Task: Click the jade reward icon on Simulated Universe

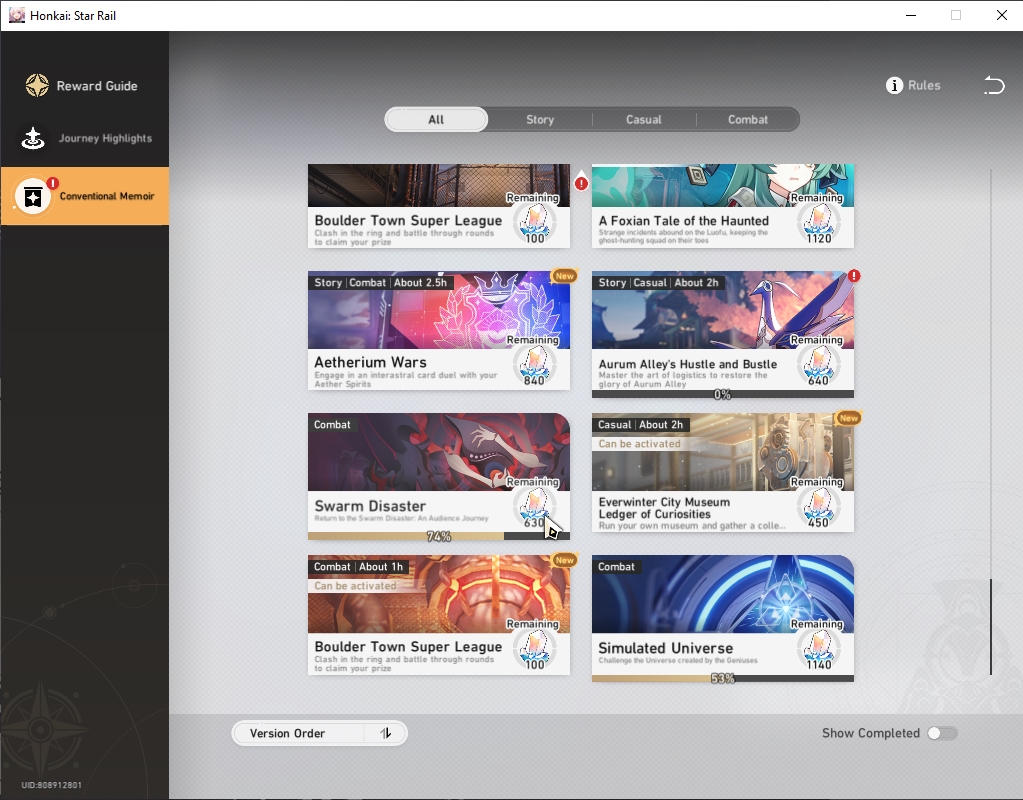Action: (x=819, y=649)
